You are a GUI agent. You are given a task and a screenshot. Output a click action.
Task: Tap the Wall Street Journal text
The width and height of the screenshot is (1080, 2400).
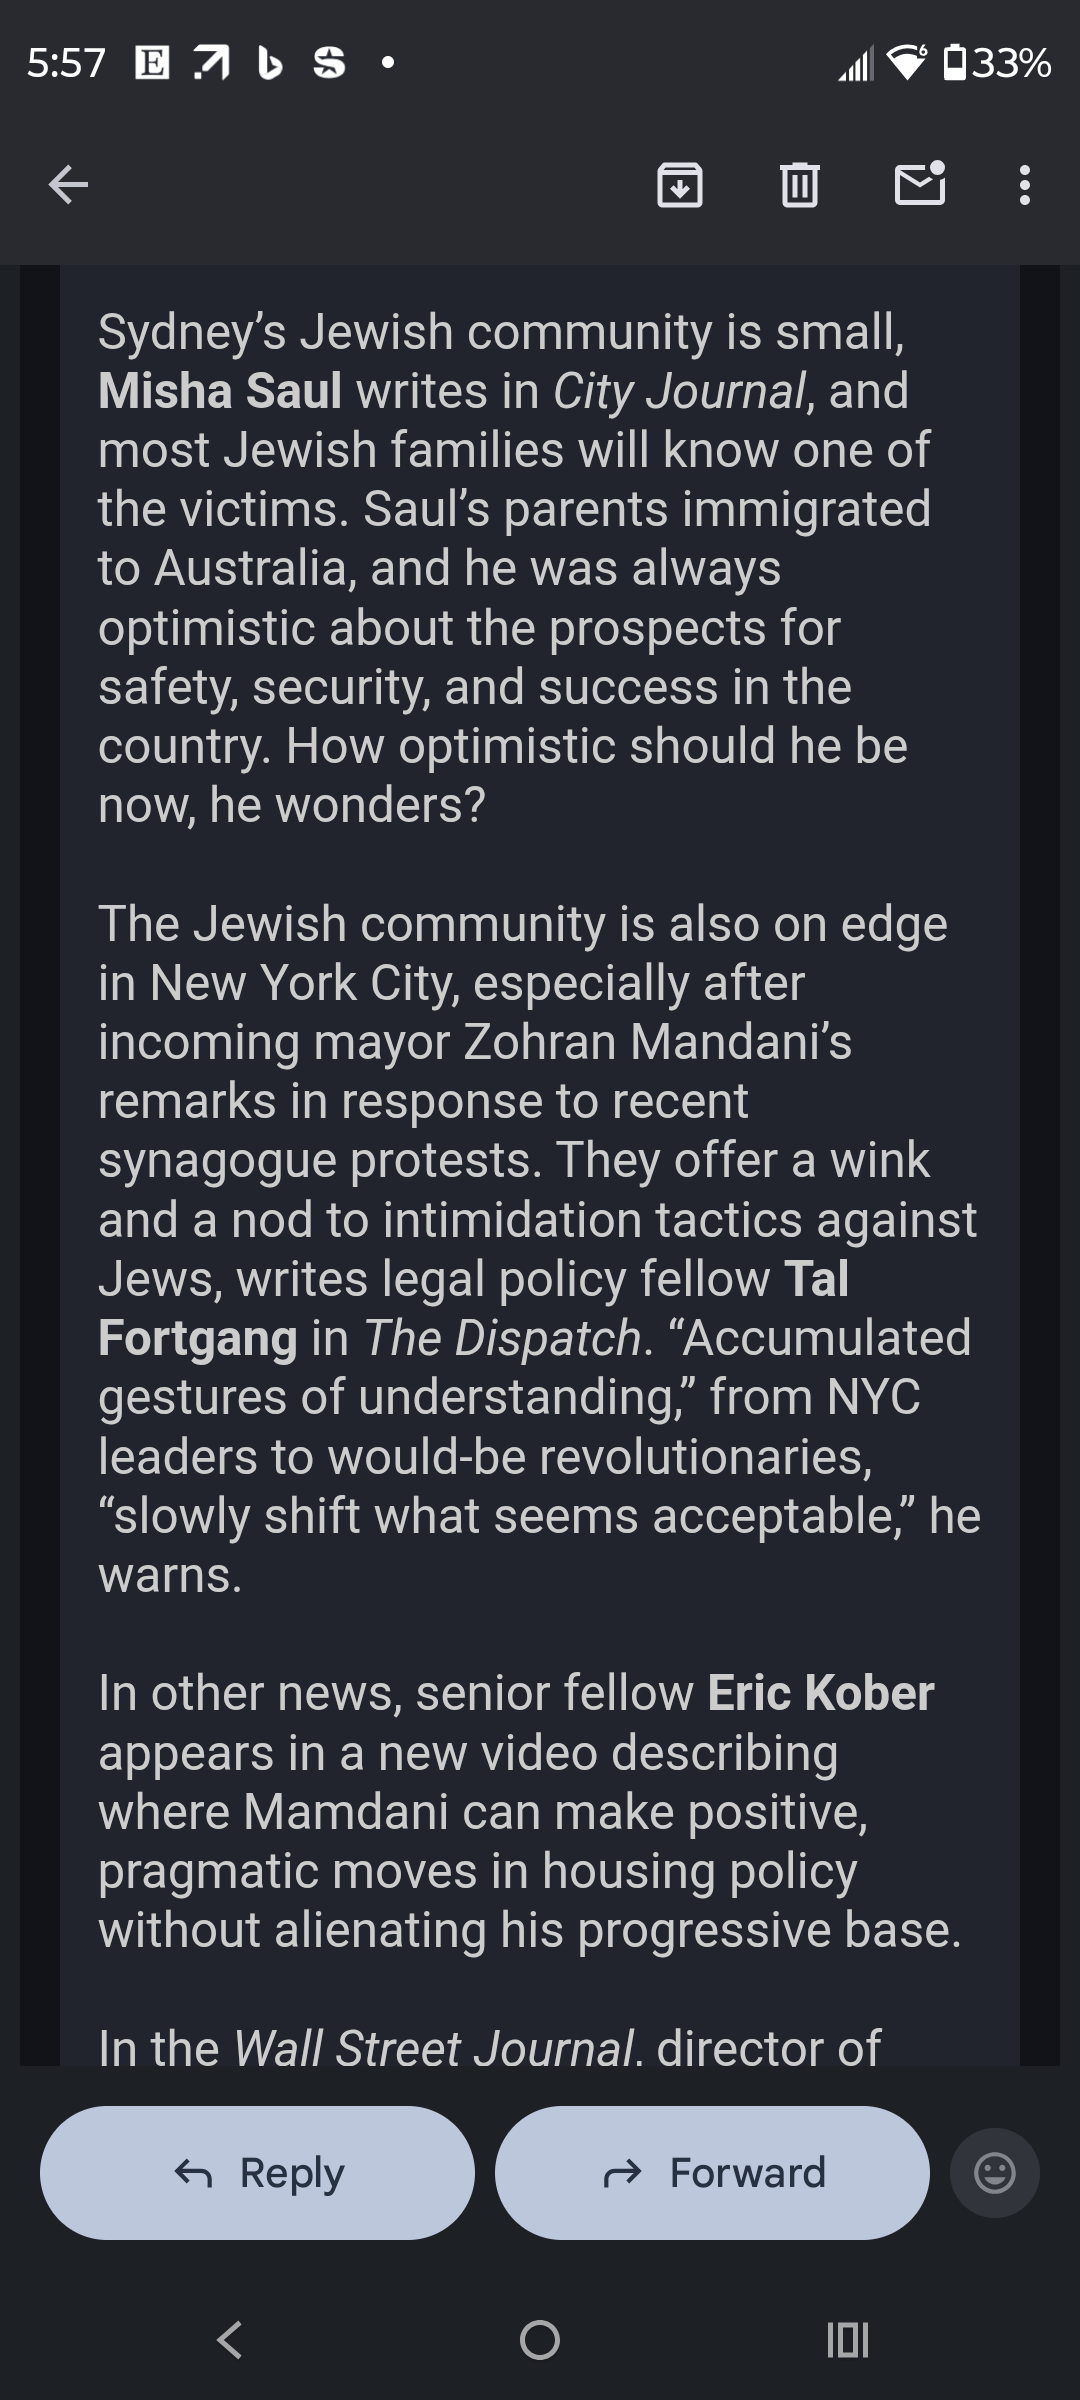pyautogui.click(x=434, y=2048)
